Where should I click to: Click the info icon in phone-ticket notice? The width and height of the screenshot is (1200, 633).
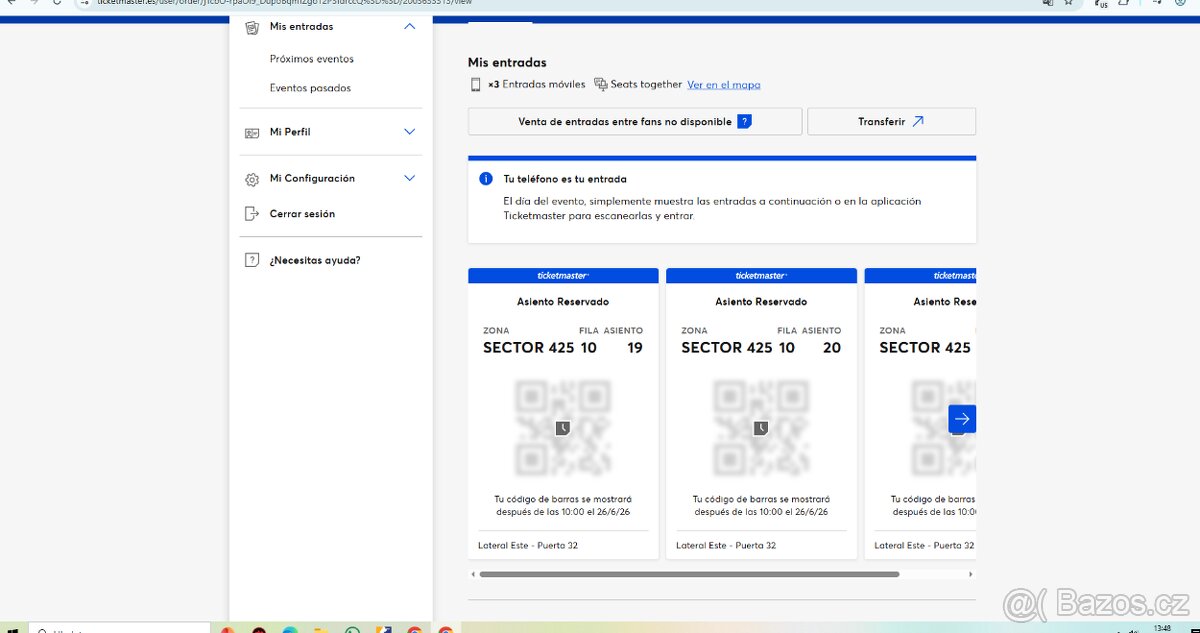click(486, 179)
